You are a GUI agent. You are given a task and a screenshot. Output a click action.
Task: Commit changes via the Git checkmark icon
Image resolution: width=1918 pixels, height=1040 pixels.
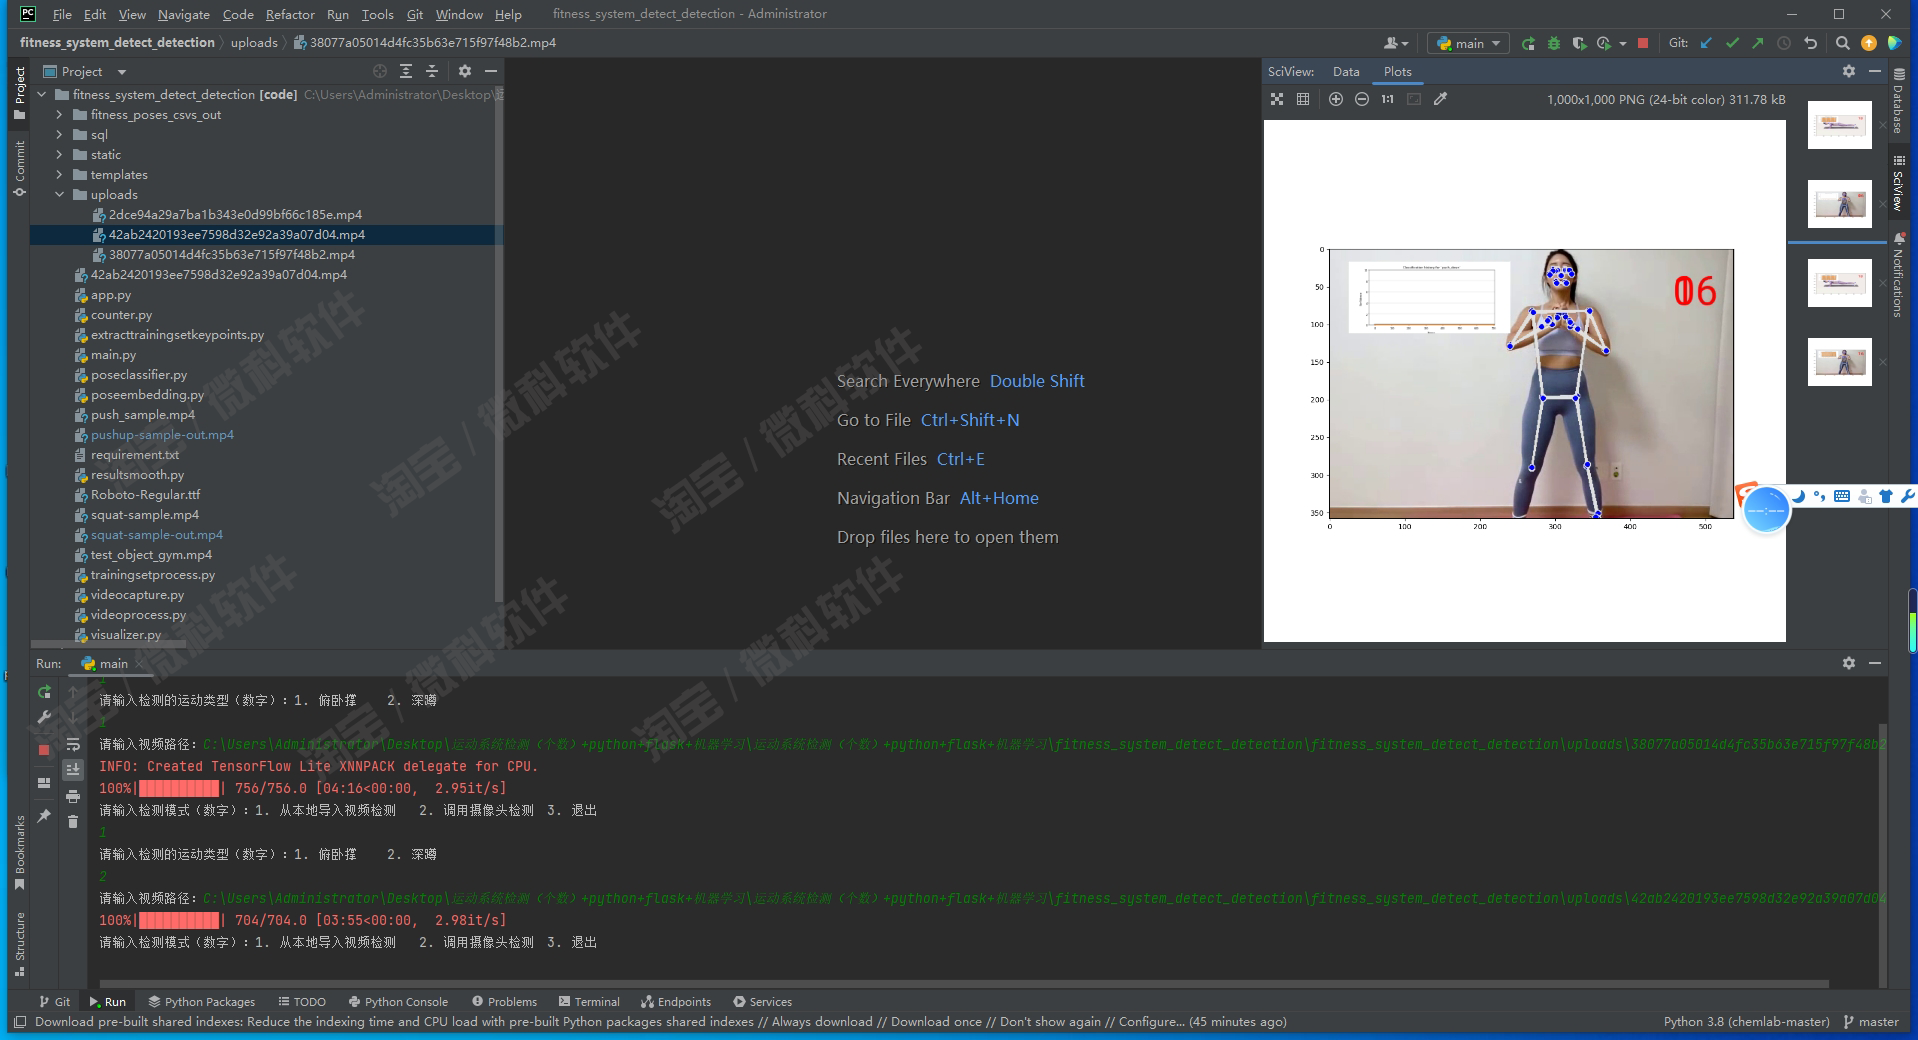tap(1732, 43)
